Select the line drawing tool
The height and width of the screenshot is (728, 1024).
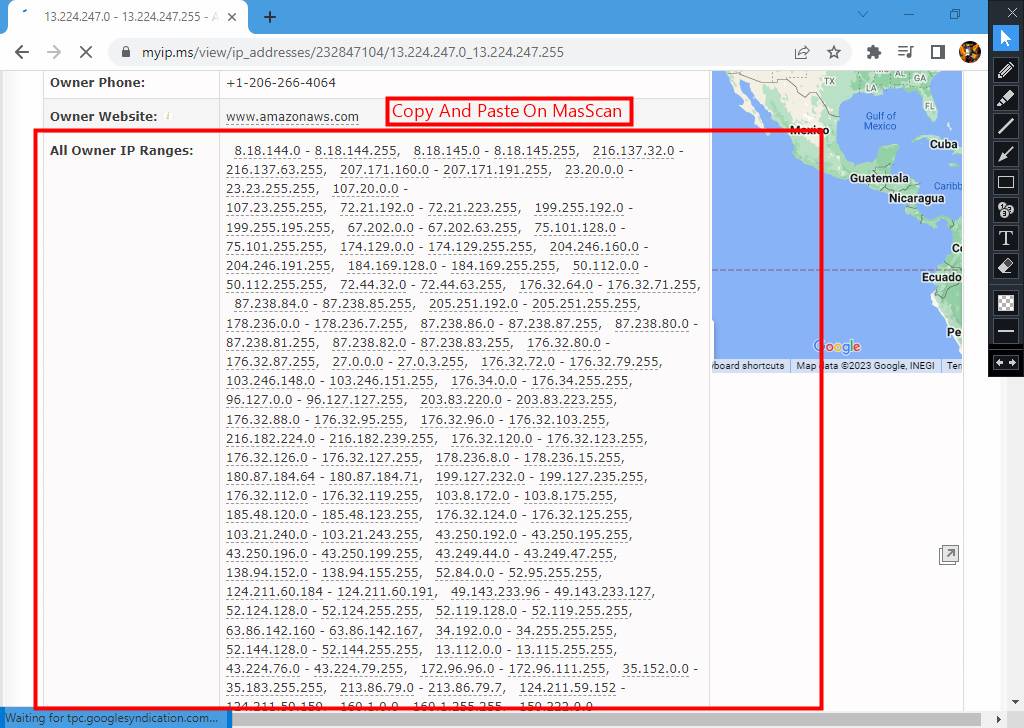[1006, 126]
